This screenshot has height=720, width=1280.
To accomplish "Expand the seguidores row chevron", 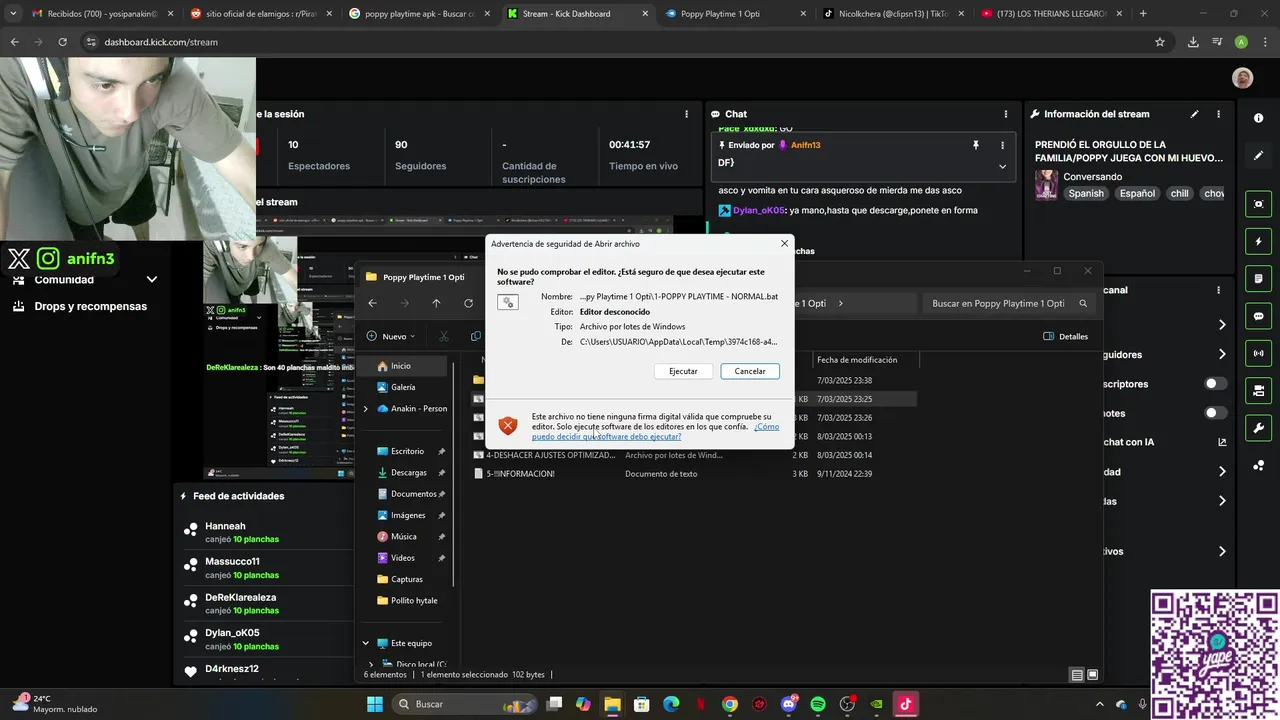I will pyautogui.click(x=1222, y=354).
